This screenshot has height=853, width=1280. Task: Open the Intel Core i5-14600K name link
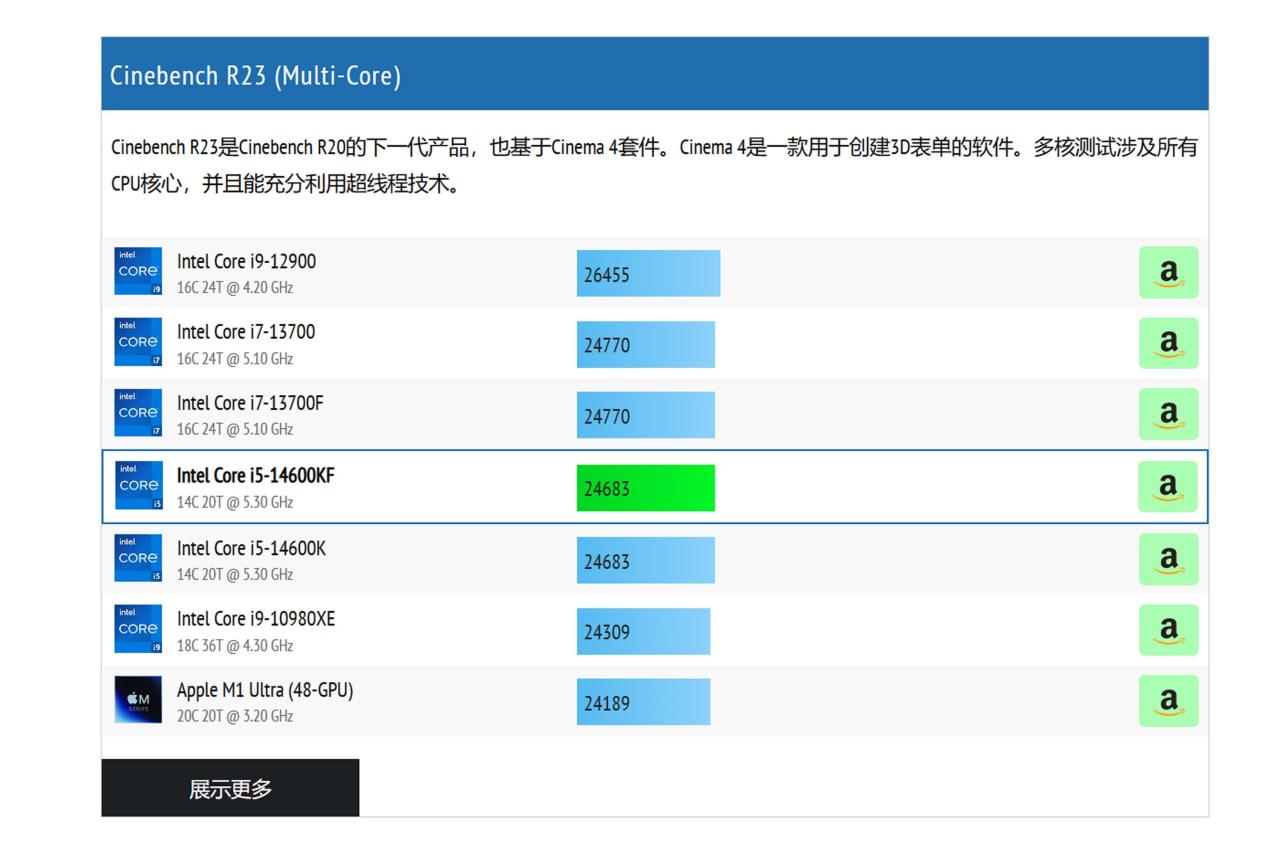click(x=251, y=548)
